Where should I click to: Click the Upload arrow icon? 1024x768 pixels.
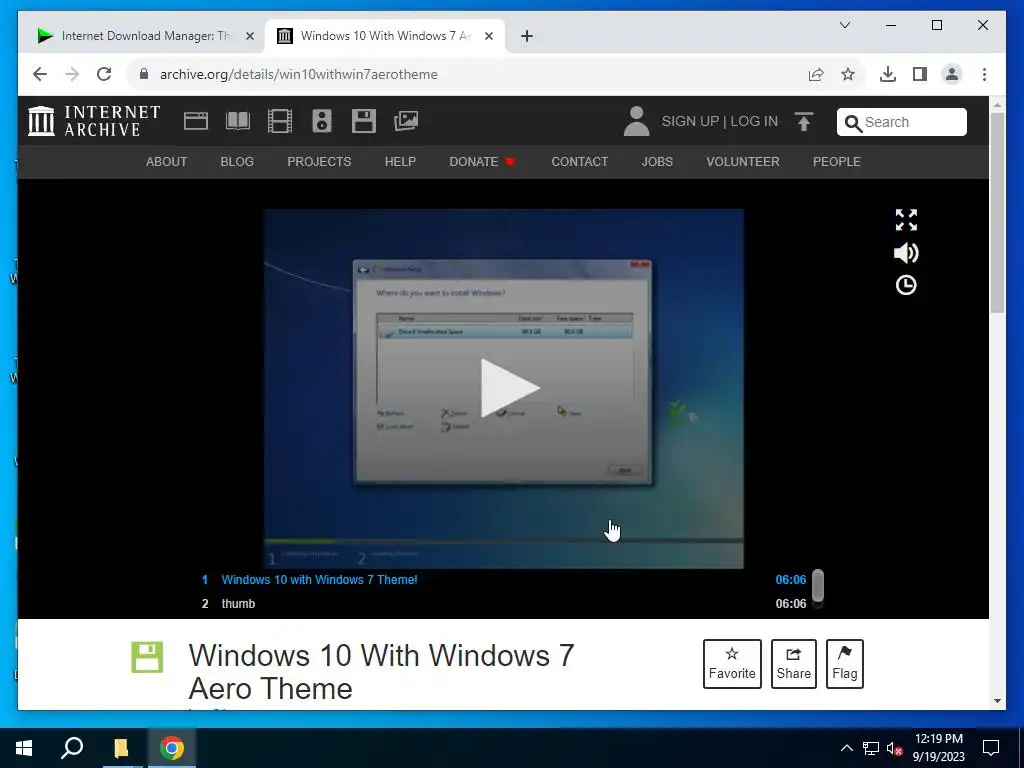click(804, 121)
